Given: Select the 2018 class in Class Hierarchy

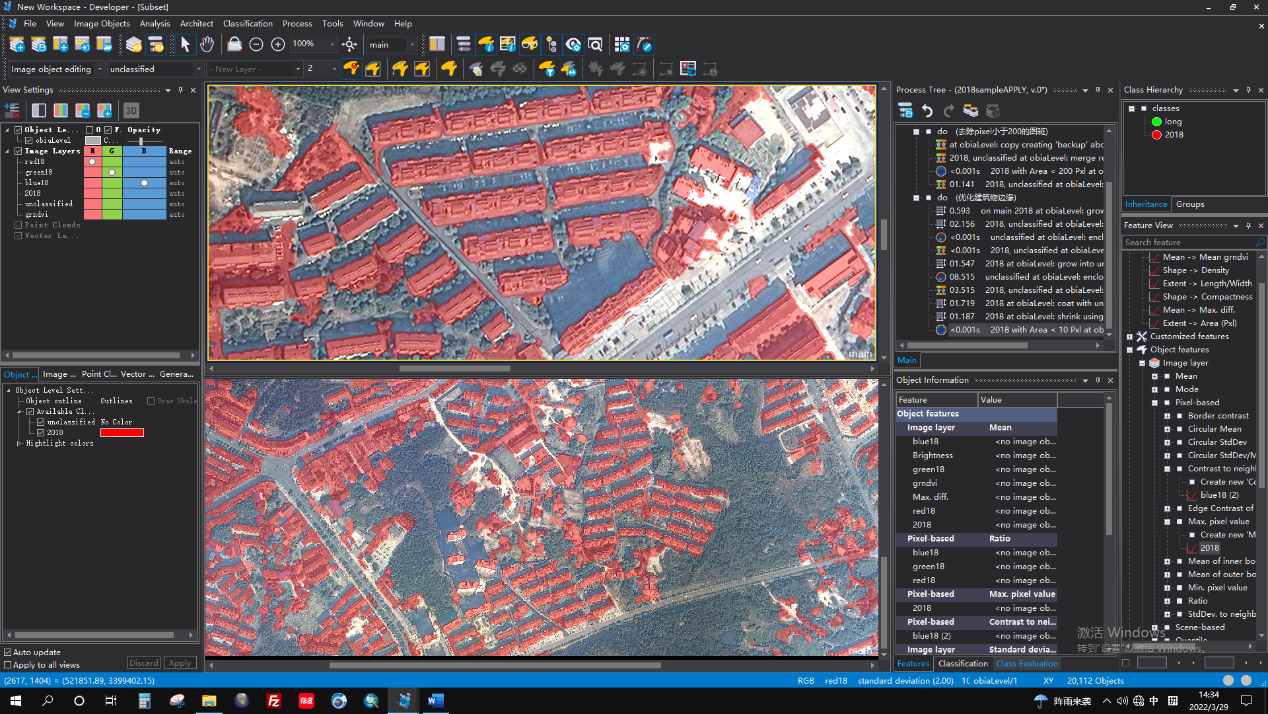Looking at the screenshot, I should pos(1173,134).
